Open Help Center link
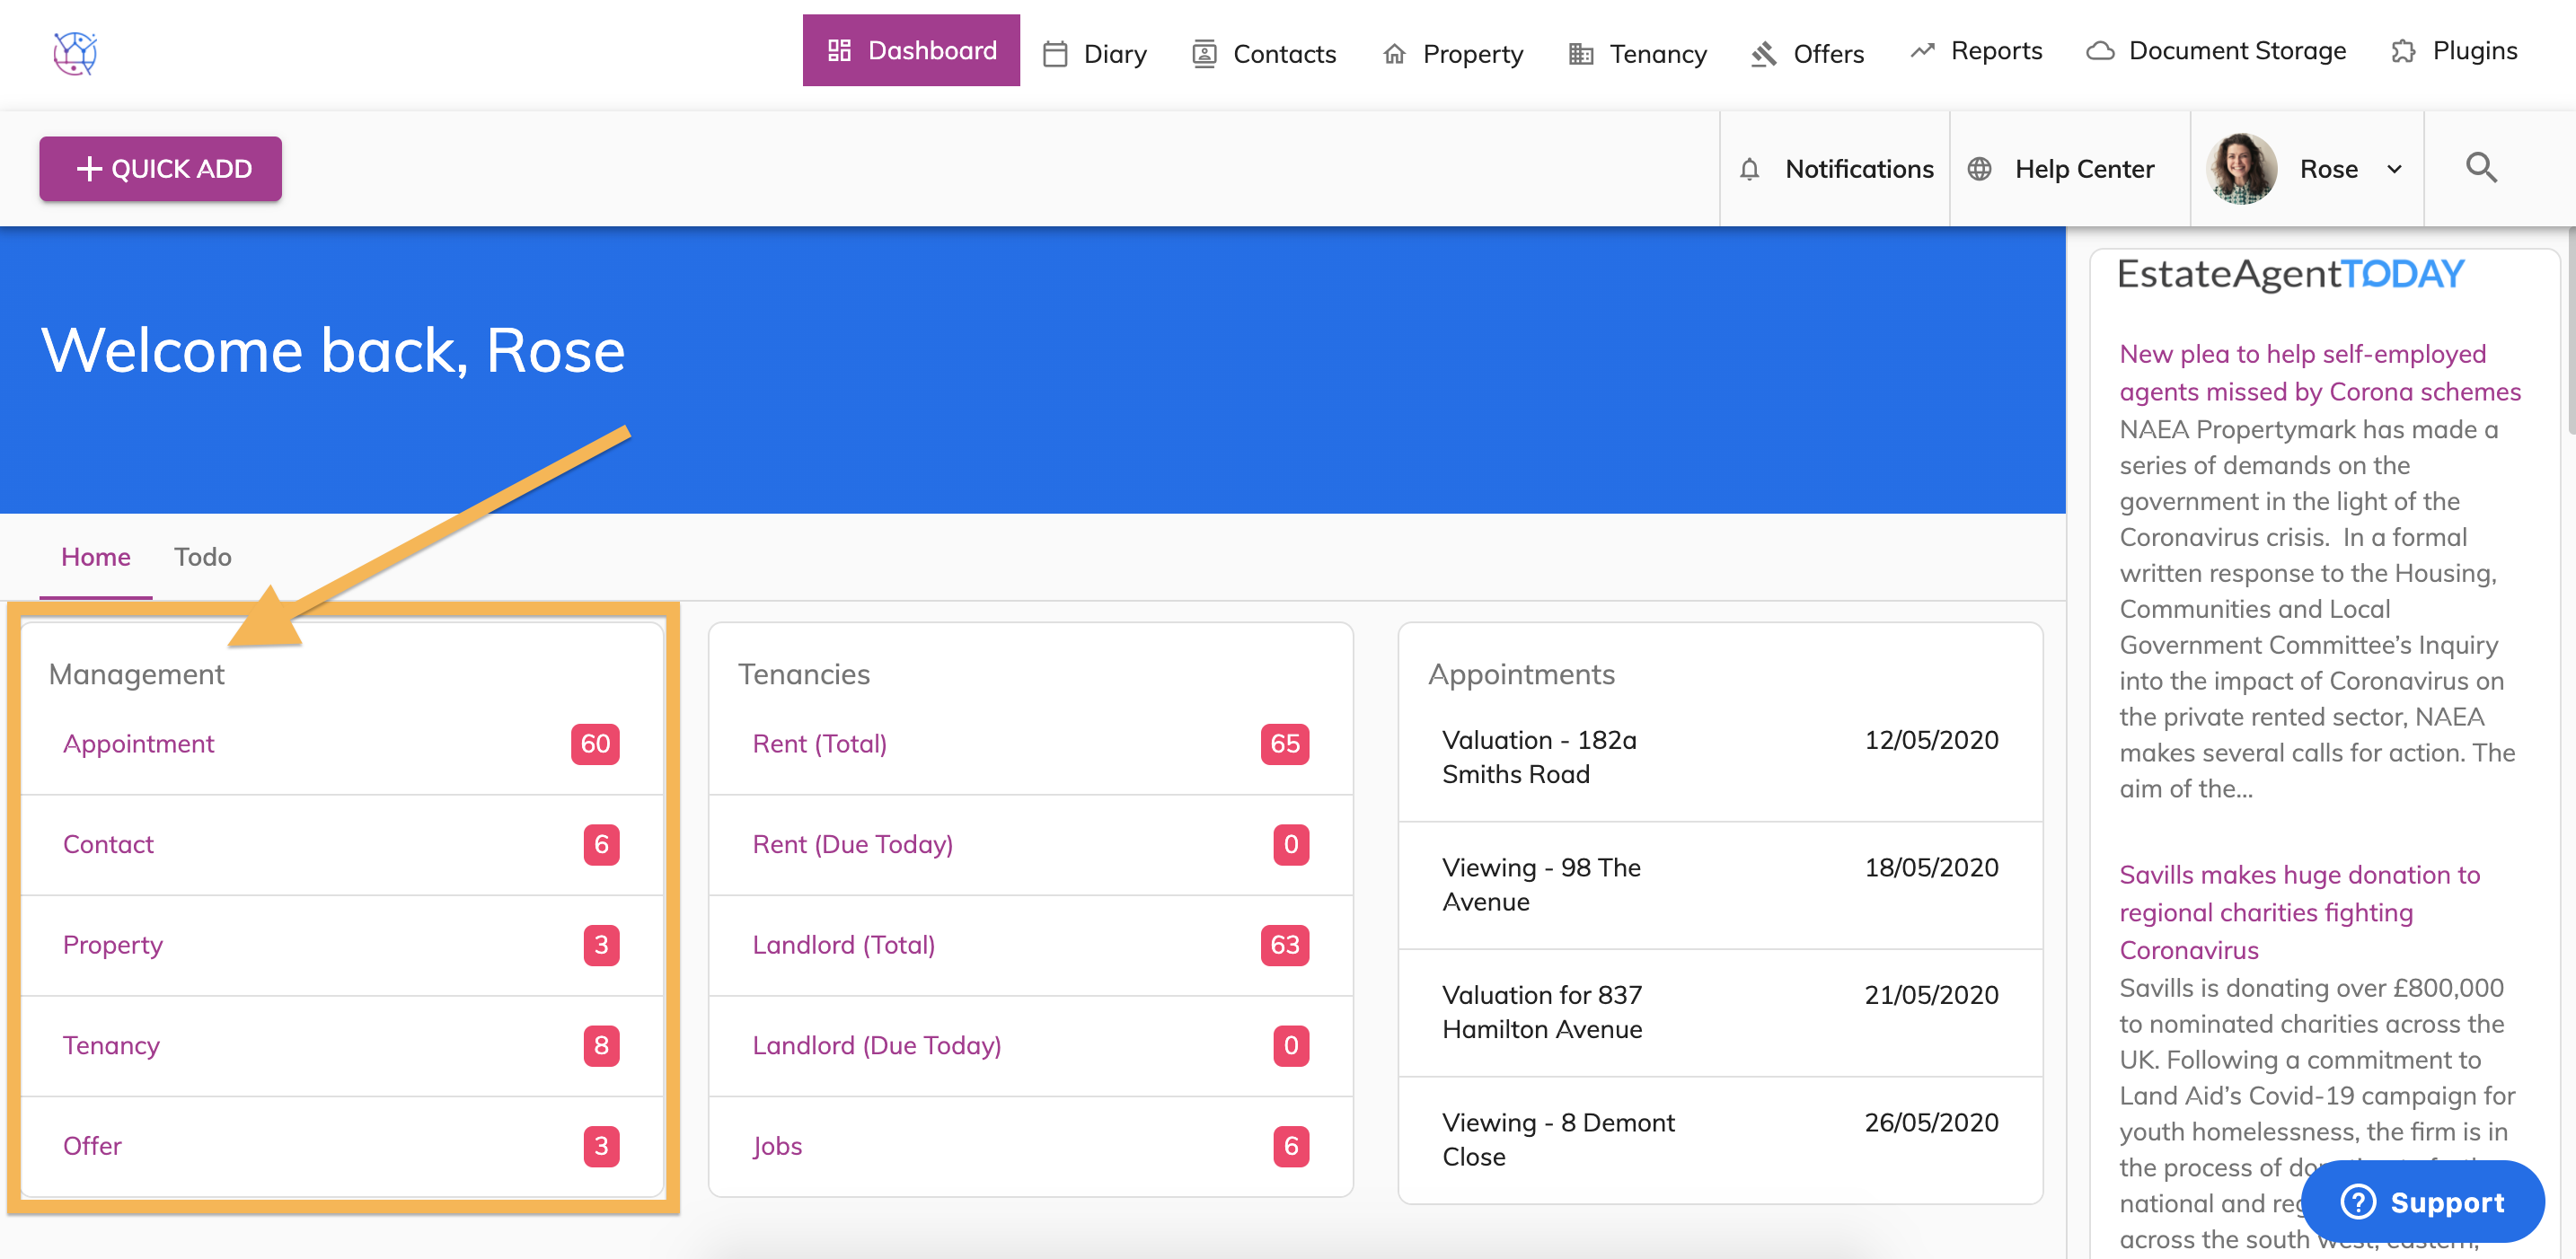2576x1259 pixels. click(x=2084, y=169)
